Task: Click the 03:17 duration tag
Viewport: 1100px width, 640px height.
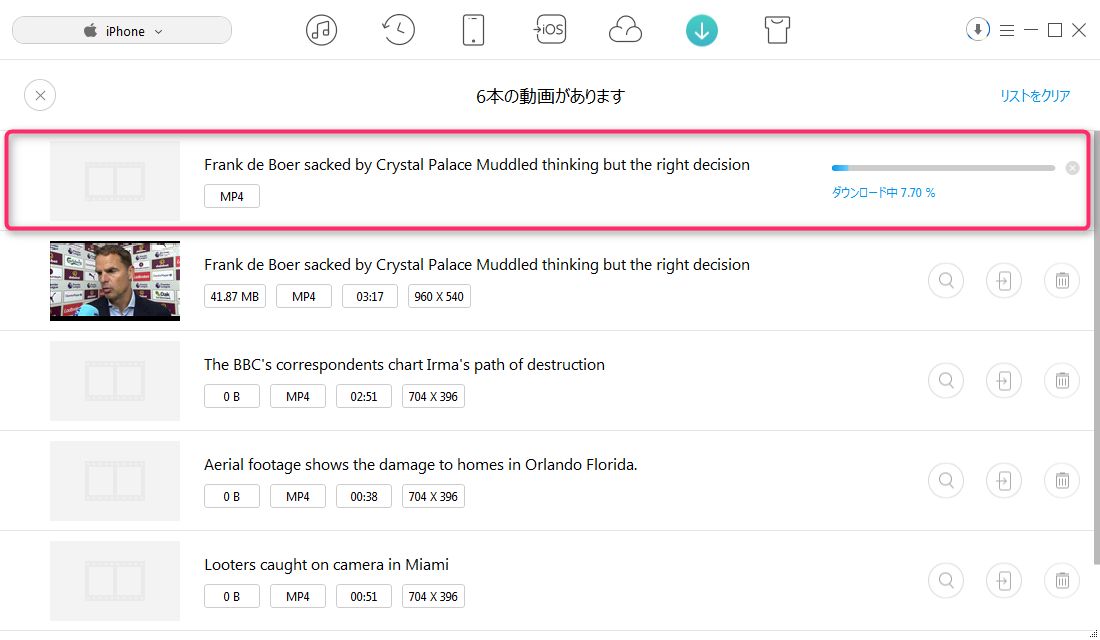Action: [x=370, y=297]
